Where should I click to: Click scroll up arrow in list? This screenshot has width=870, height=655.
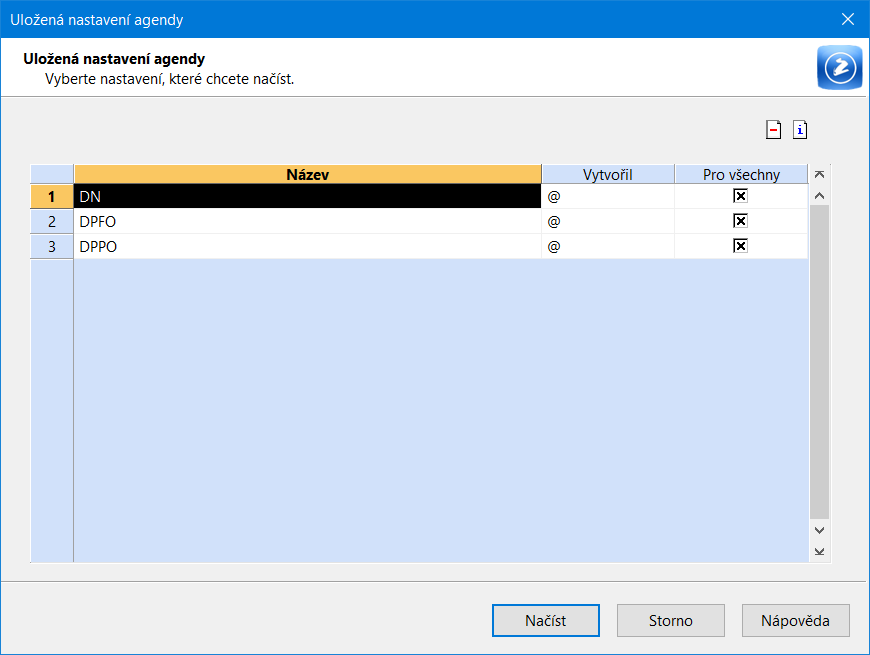tap(819, 196)
